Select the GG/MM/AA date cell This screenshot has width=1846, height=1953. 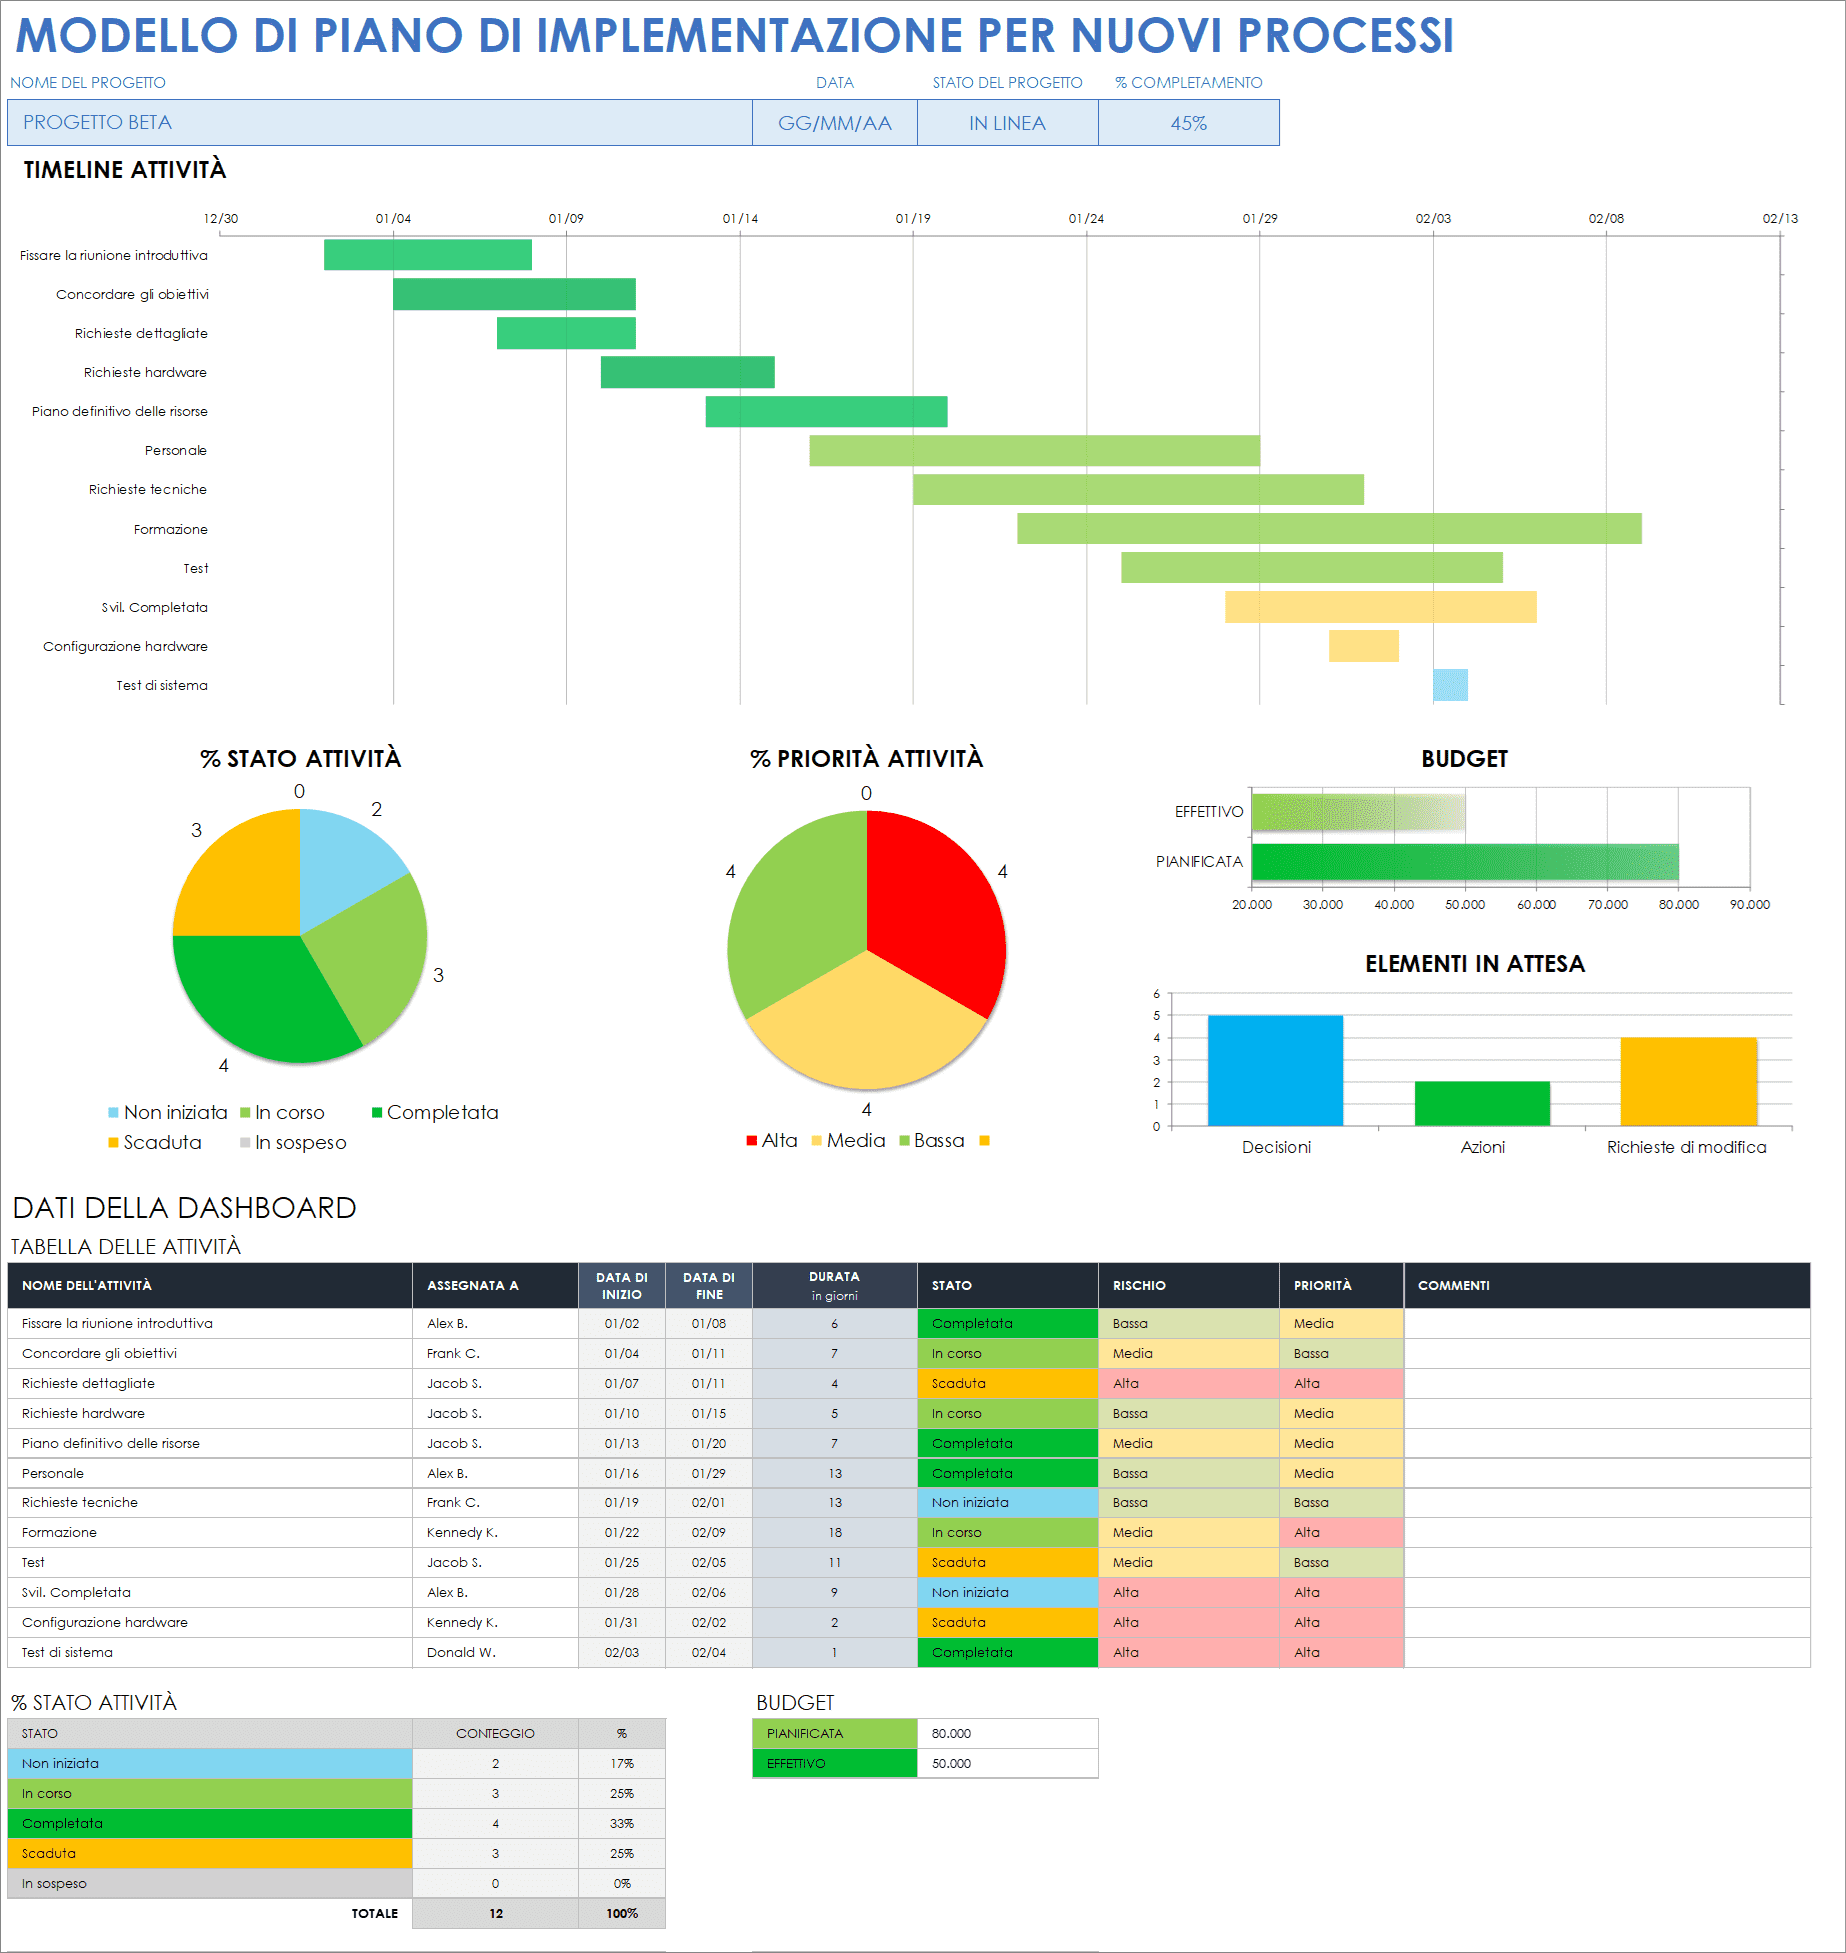tap(834, 123)
